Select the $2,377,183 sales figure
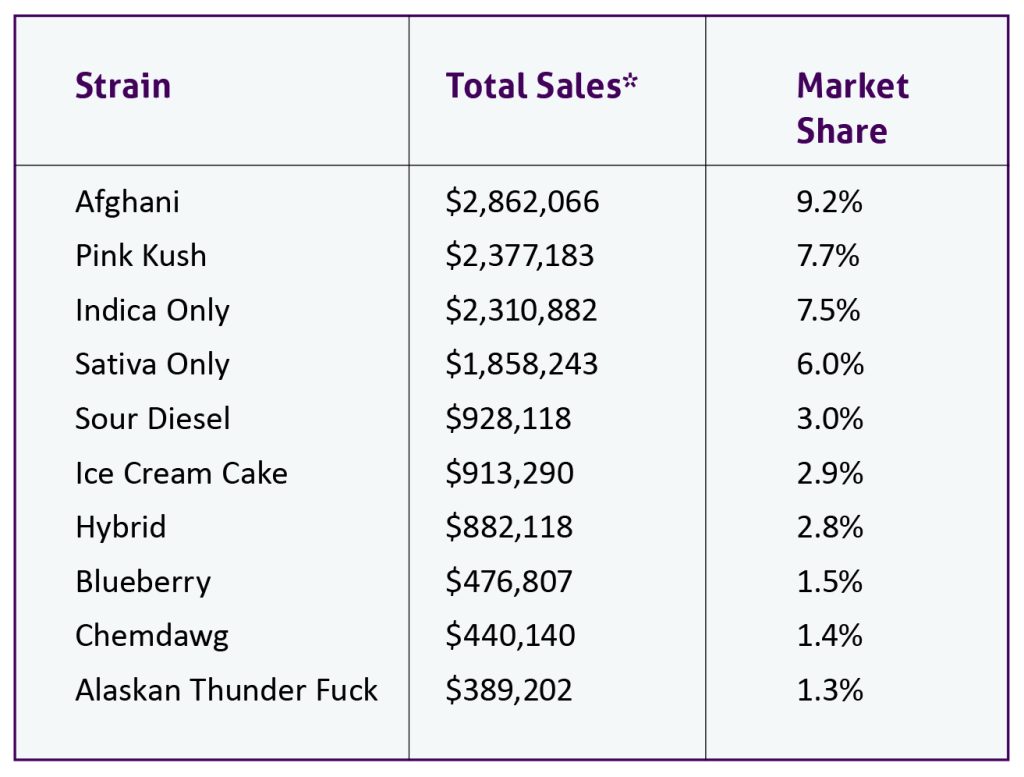Image resolution: width=1024 pixels, height=777 pixels. 520,256
